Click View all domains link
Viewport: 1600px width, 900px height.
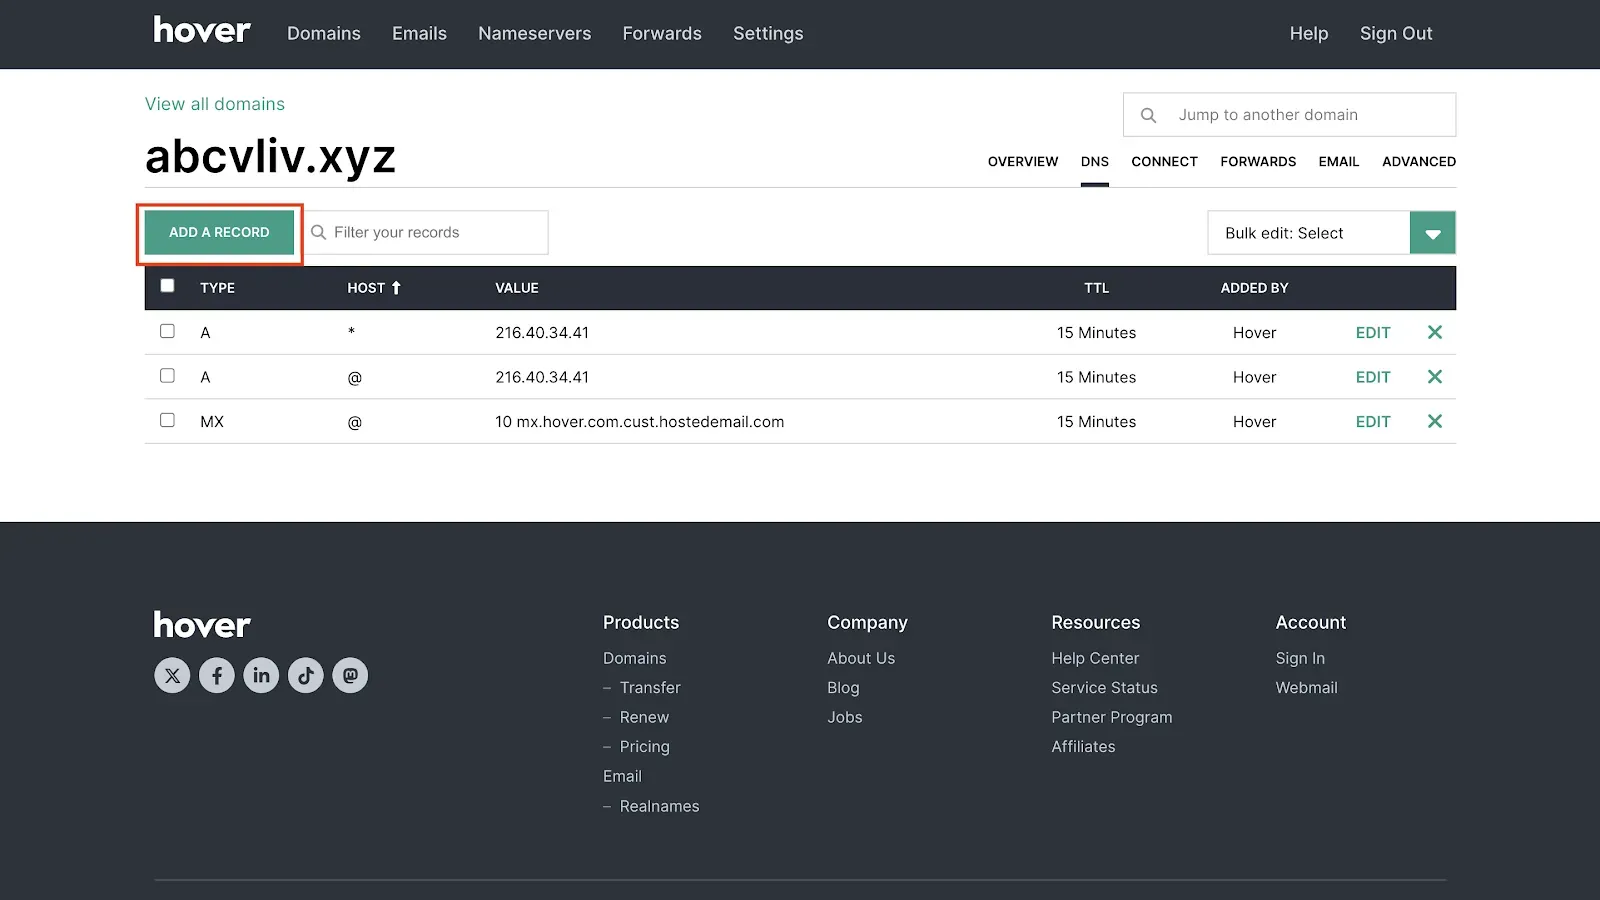[215, 104]
